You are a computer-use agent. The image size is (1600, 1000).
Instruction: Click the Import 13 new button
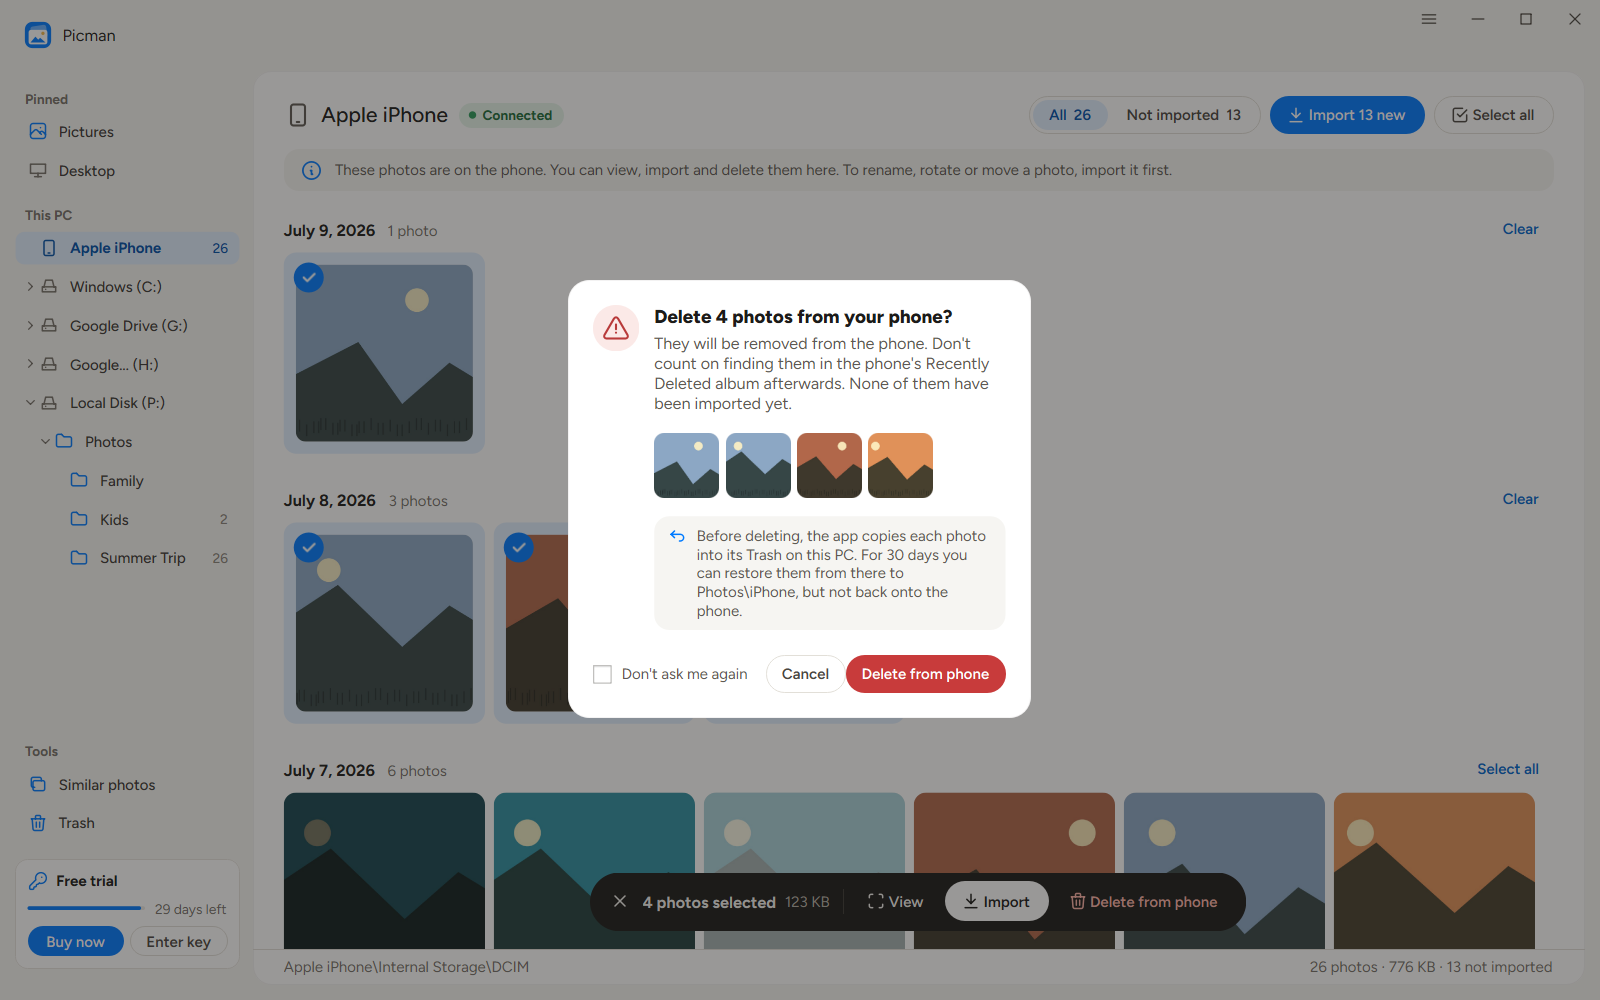(x=1347, y=115)
